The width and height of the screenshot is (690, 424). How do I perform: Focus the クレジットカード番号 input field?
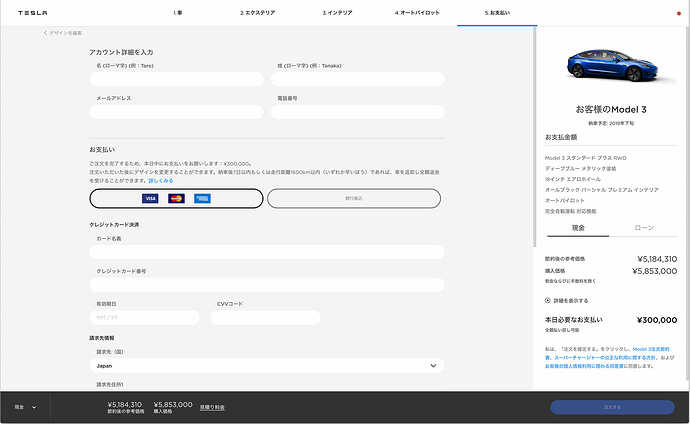[x=267, y=285]
